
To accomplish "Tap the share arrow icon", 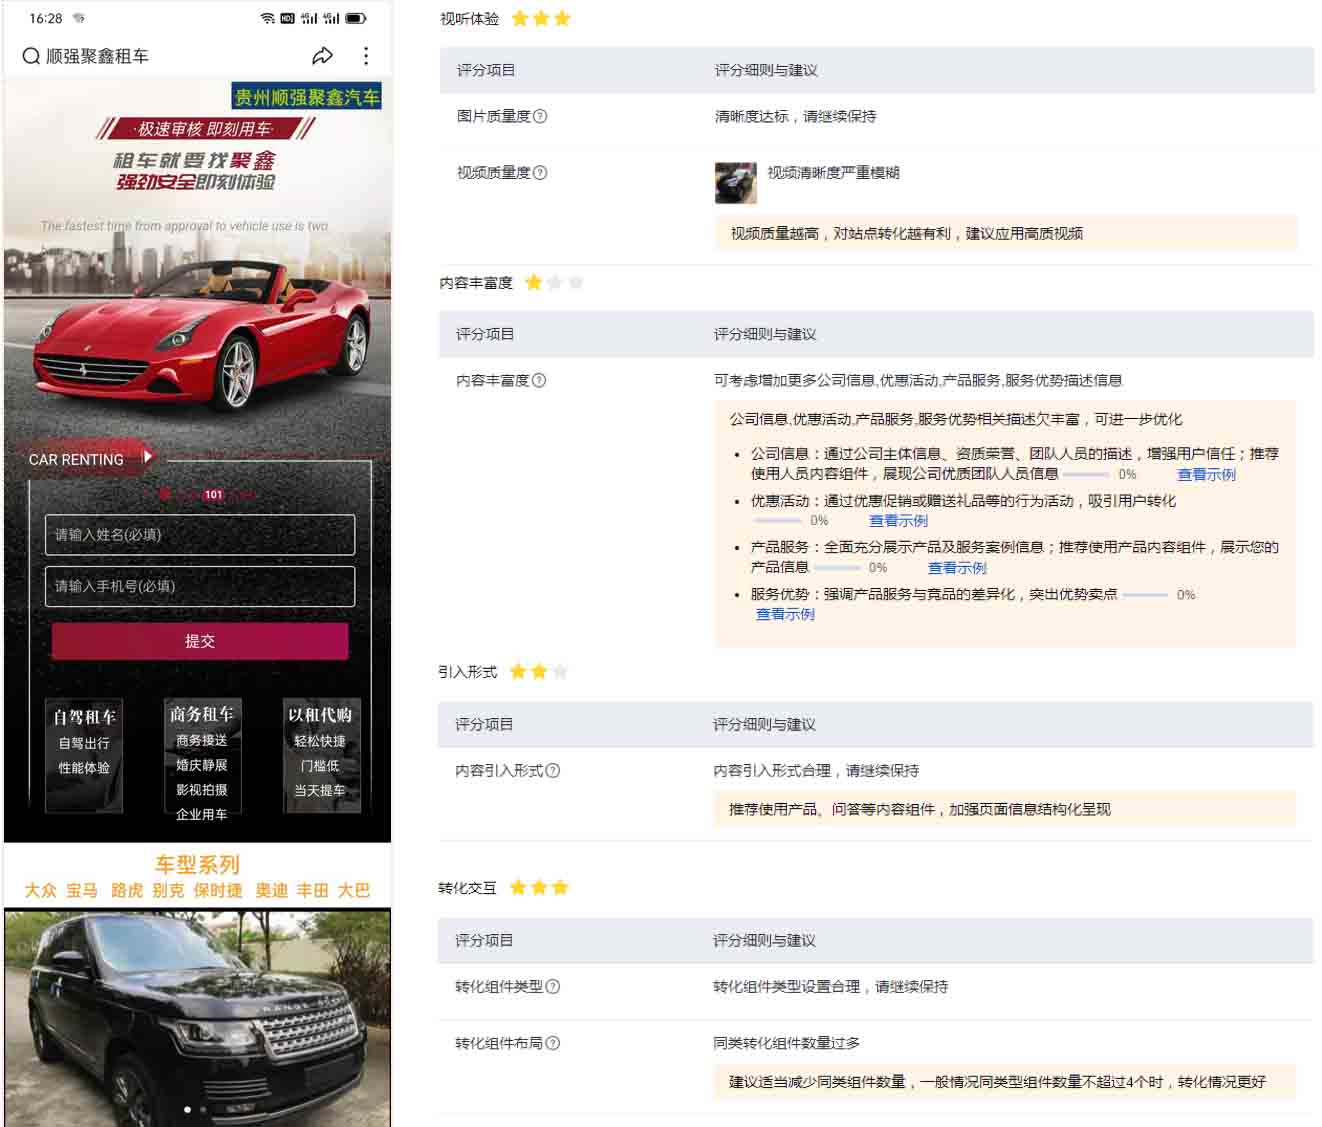I will click(322, 56).
